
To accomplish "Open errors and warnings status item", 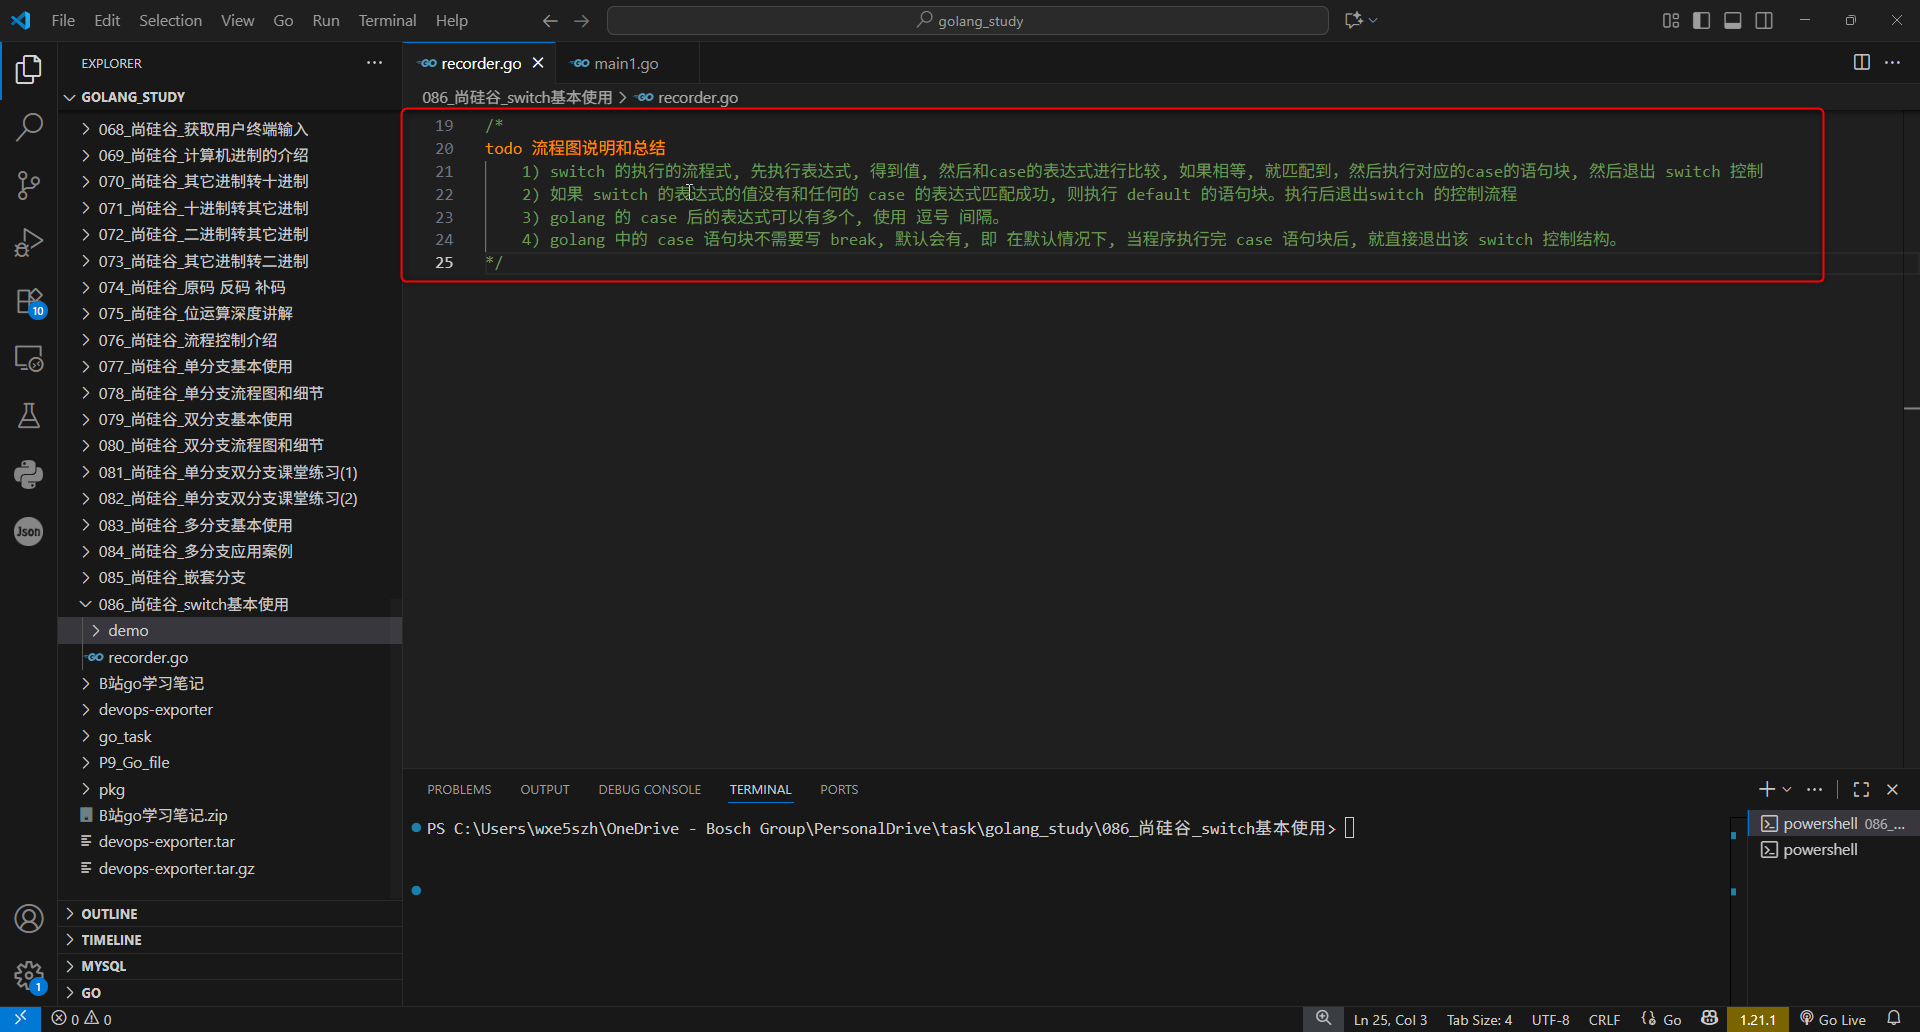I will coord(82,1019).
